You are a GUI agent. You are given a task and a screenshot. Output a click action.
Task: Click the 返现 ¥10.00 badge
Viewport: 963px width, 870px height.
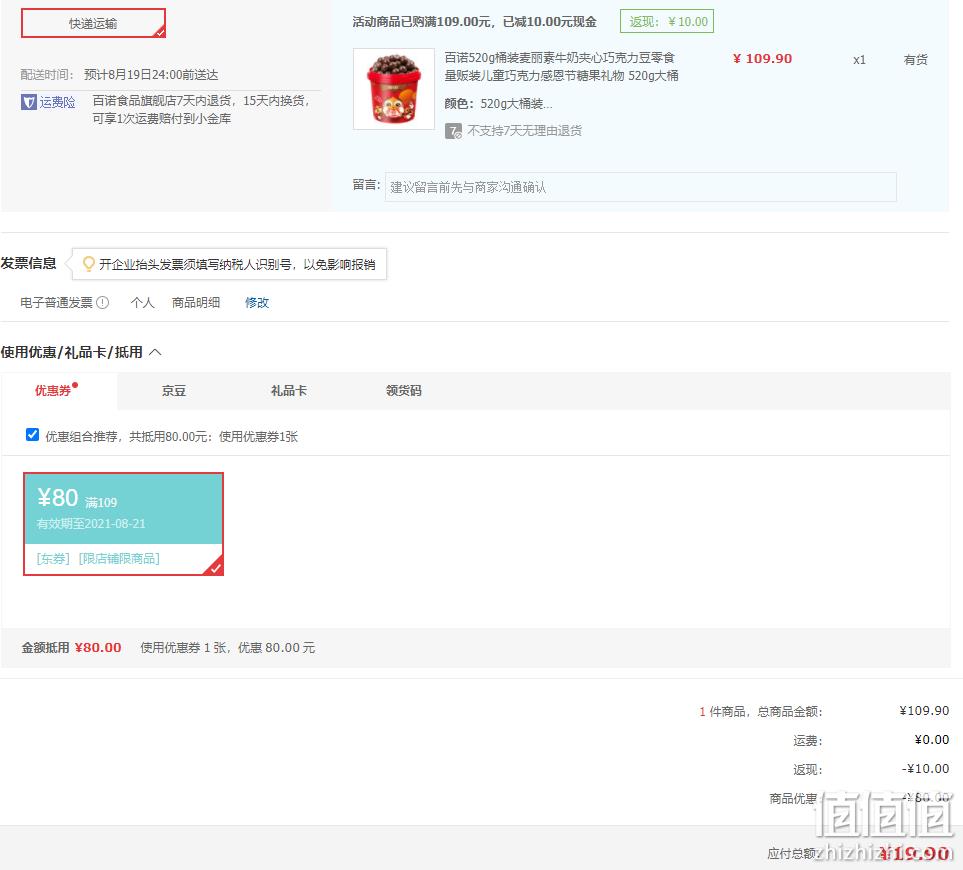coord(667,21)
